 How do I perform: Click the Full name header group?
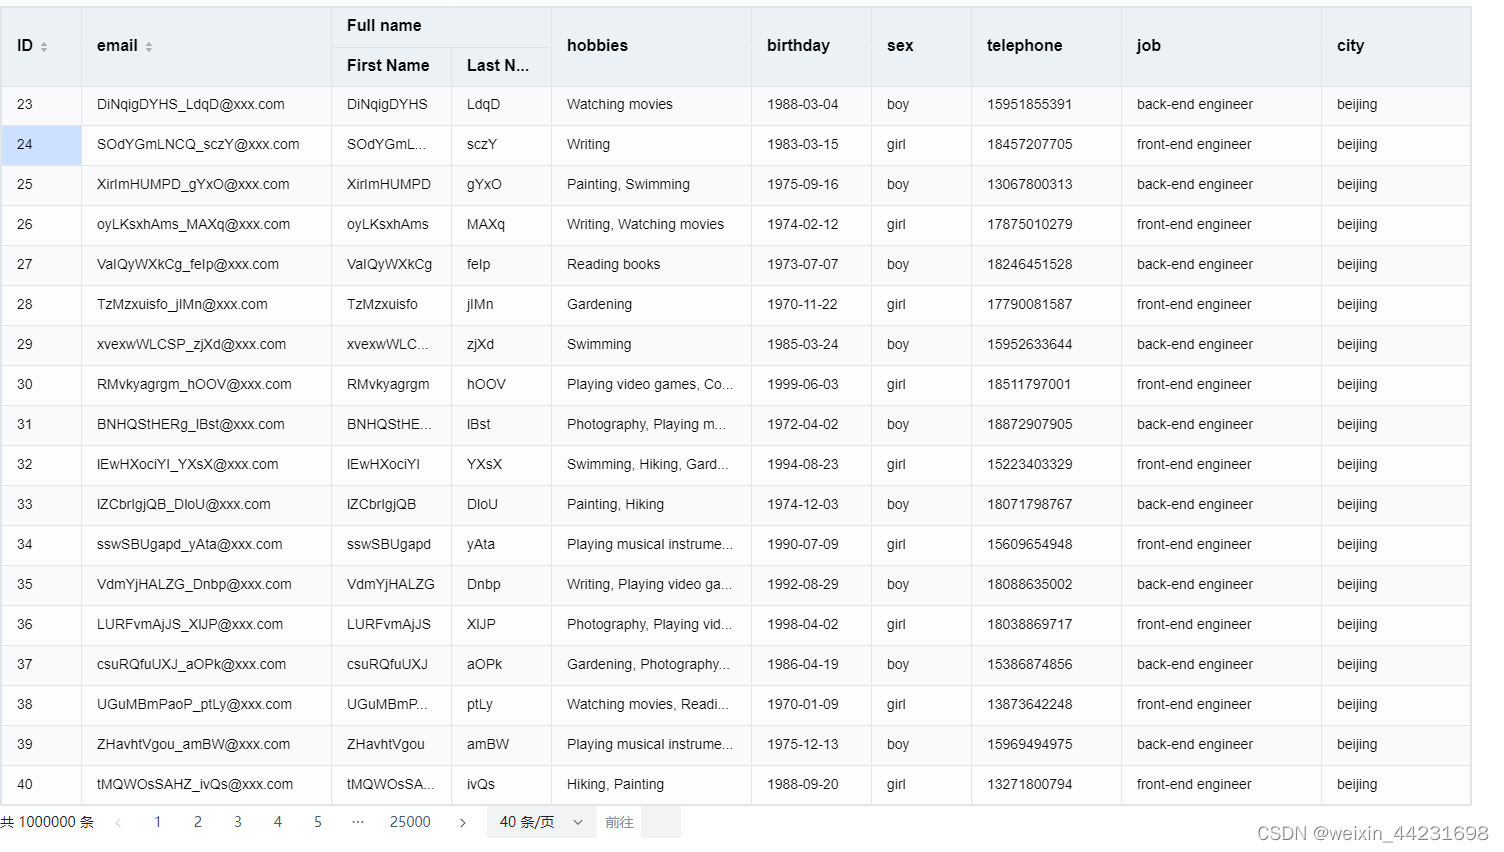[441, 26]
